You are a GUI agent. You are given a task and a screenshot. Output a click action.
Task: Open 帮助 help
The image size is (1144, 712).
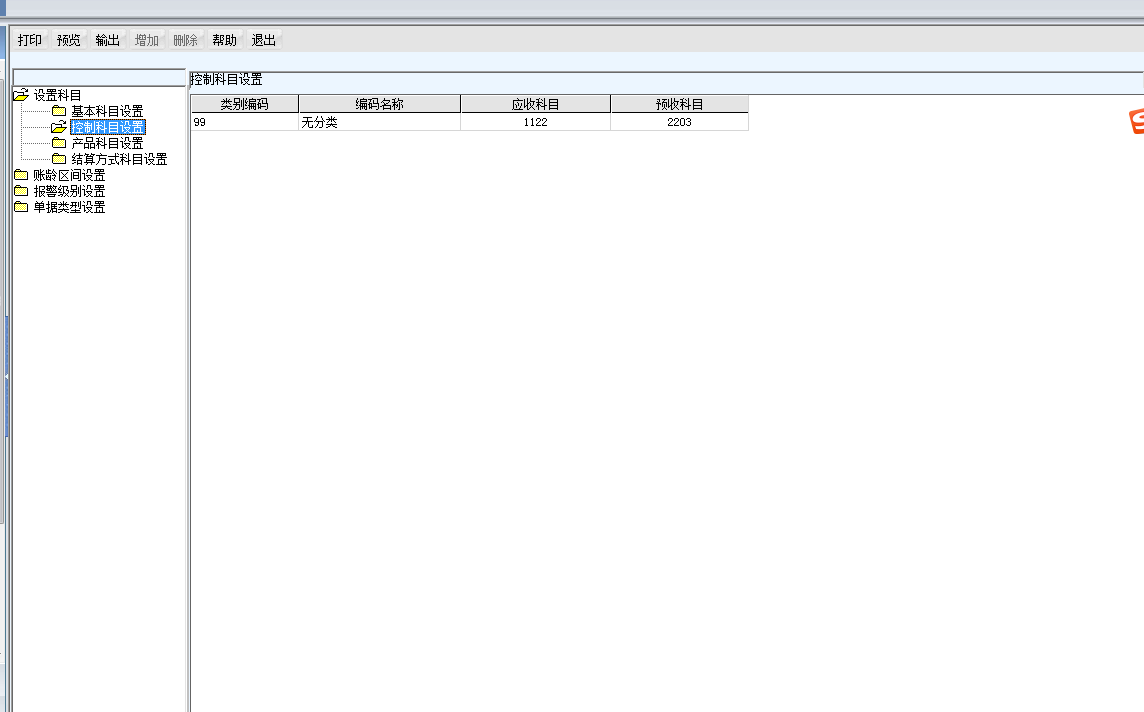tap(225, 40)
